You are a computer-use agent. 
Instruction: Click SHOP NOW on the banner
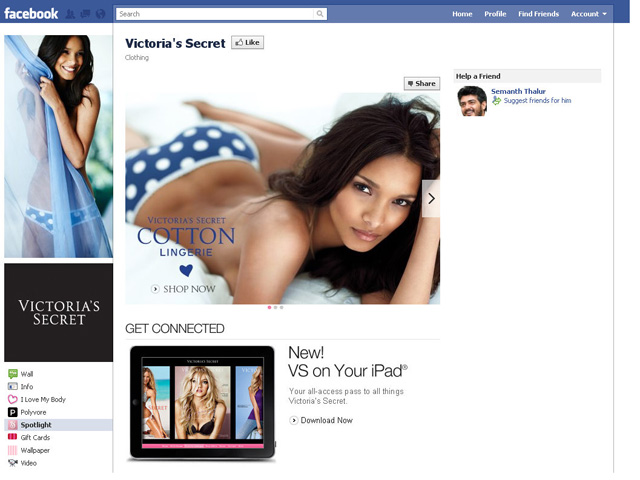click(x=189, y=289)
